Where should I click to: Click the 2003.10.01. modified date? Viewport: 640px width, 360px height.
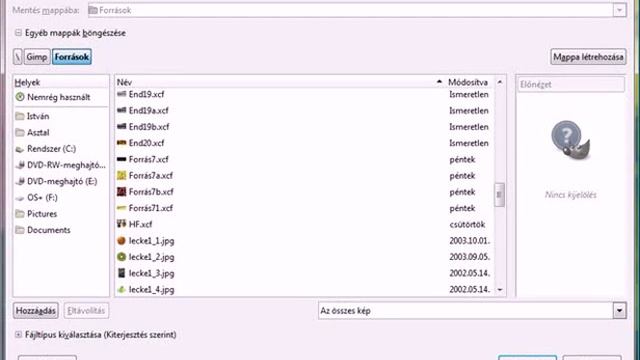470,241
